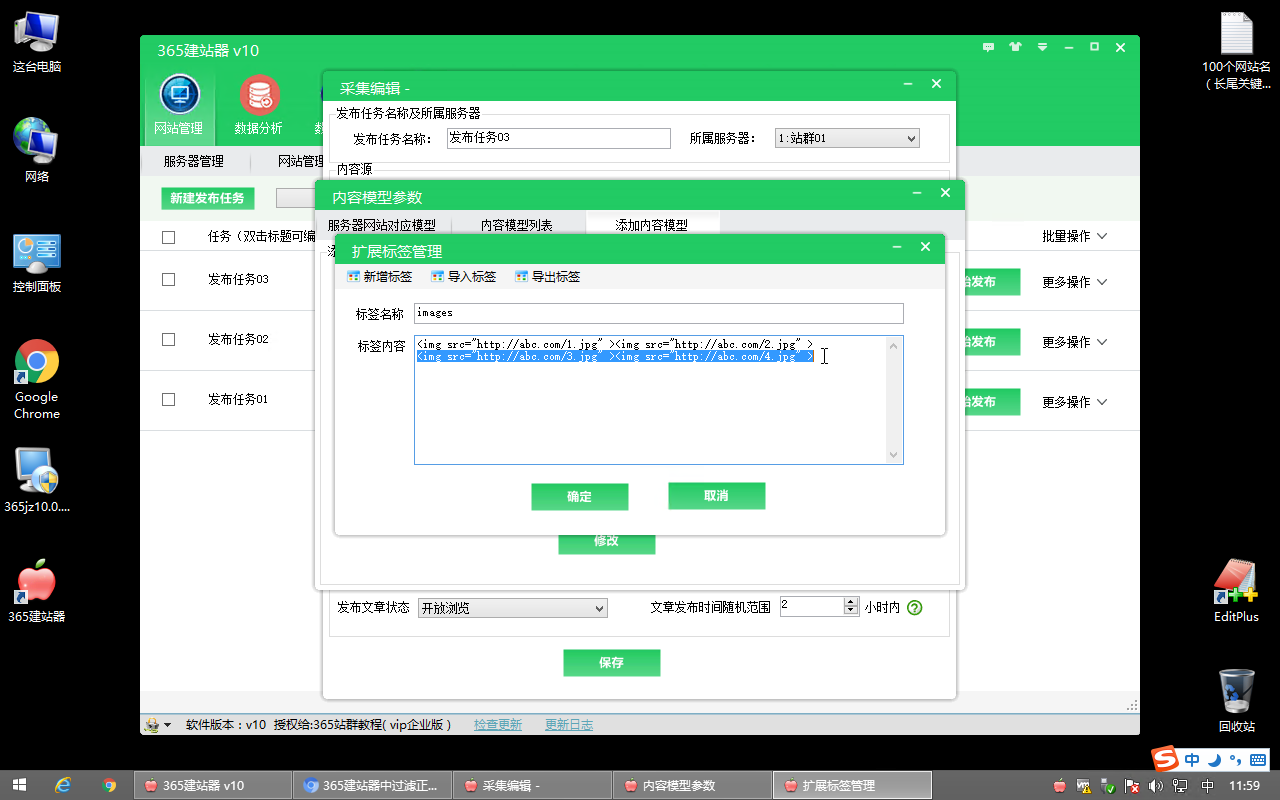Image resolution: width=1280 pixels, height=800 pixels.
Task: Click 确定 button in 扩展标签管理 dialog
Action: click(x=580, y=497)
